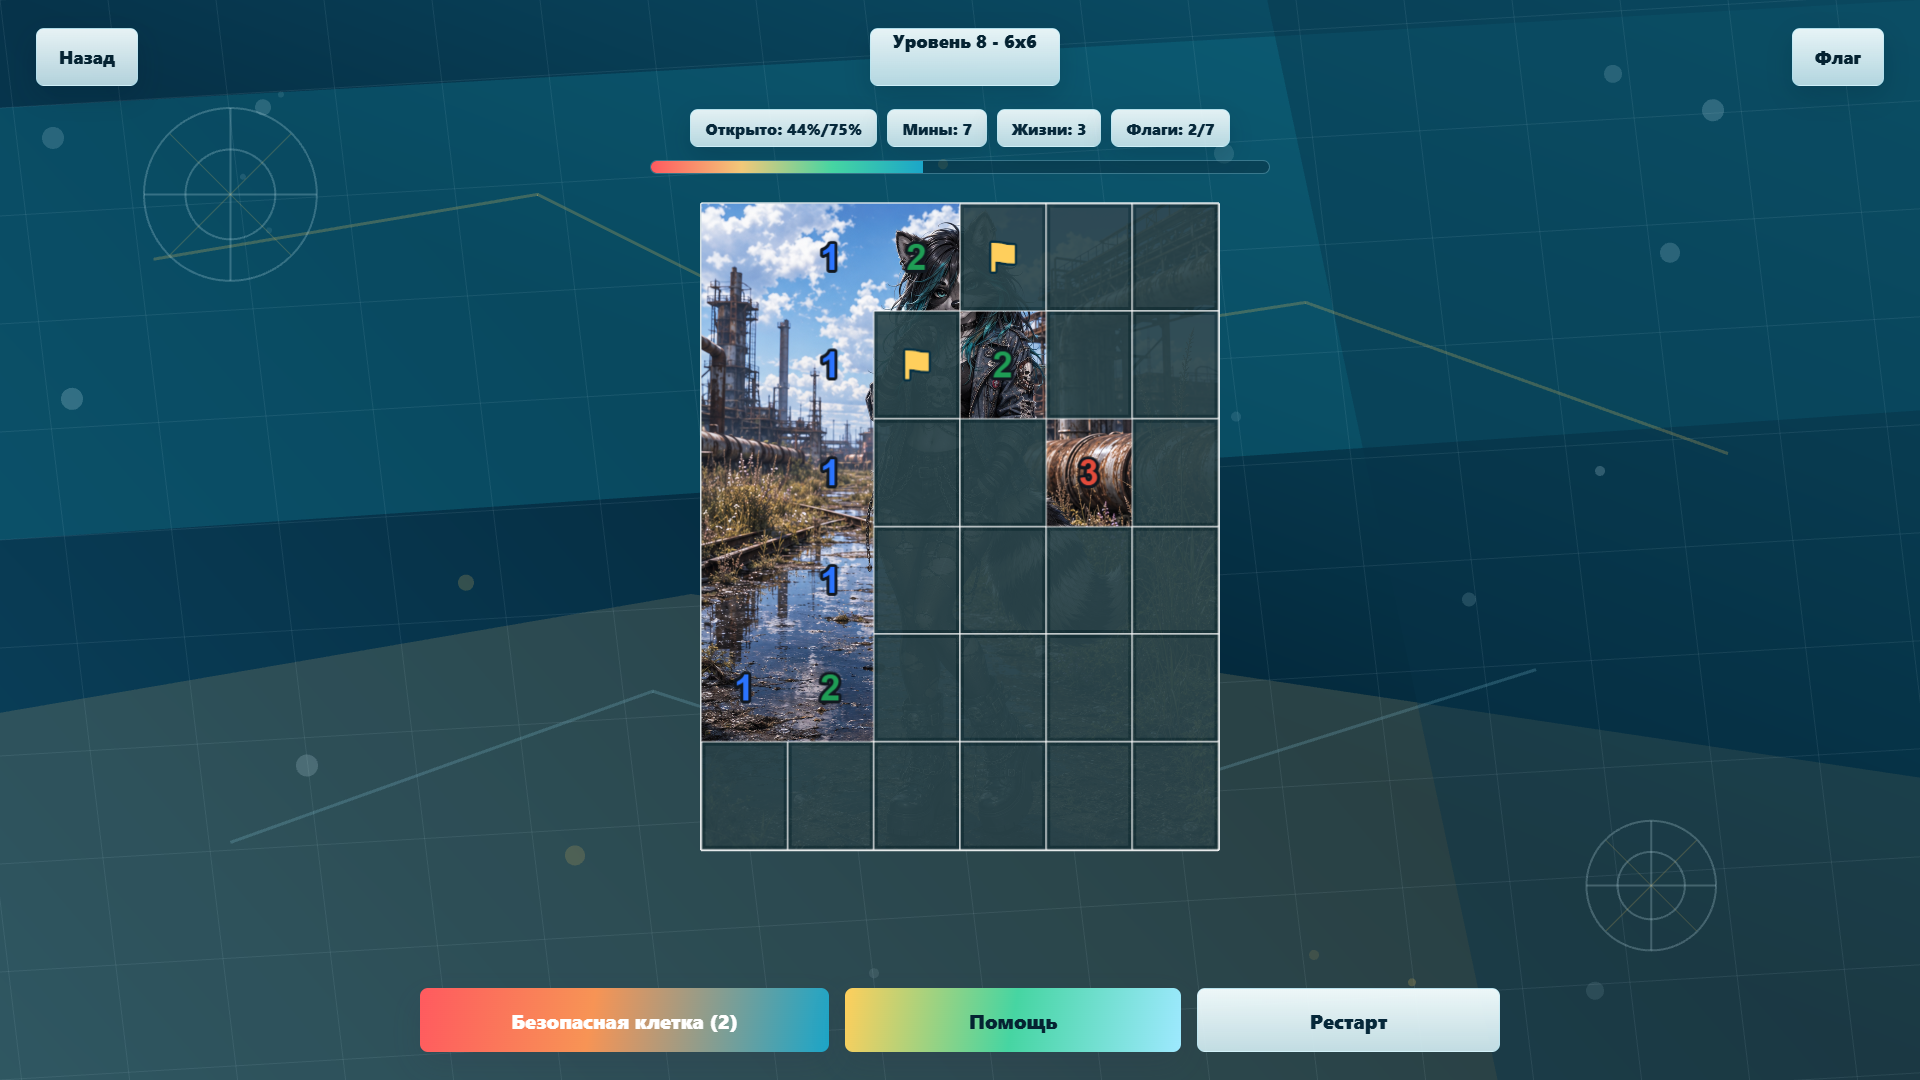Click the green 2 in the fifth row

(x=830, y=688)
